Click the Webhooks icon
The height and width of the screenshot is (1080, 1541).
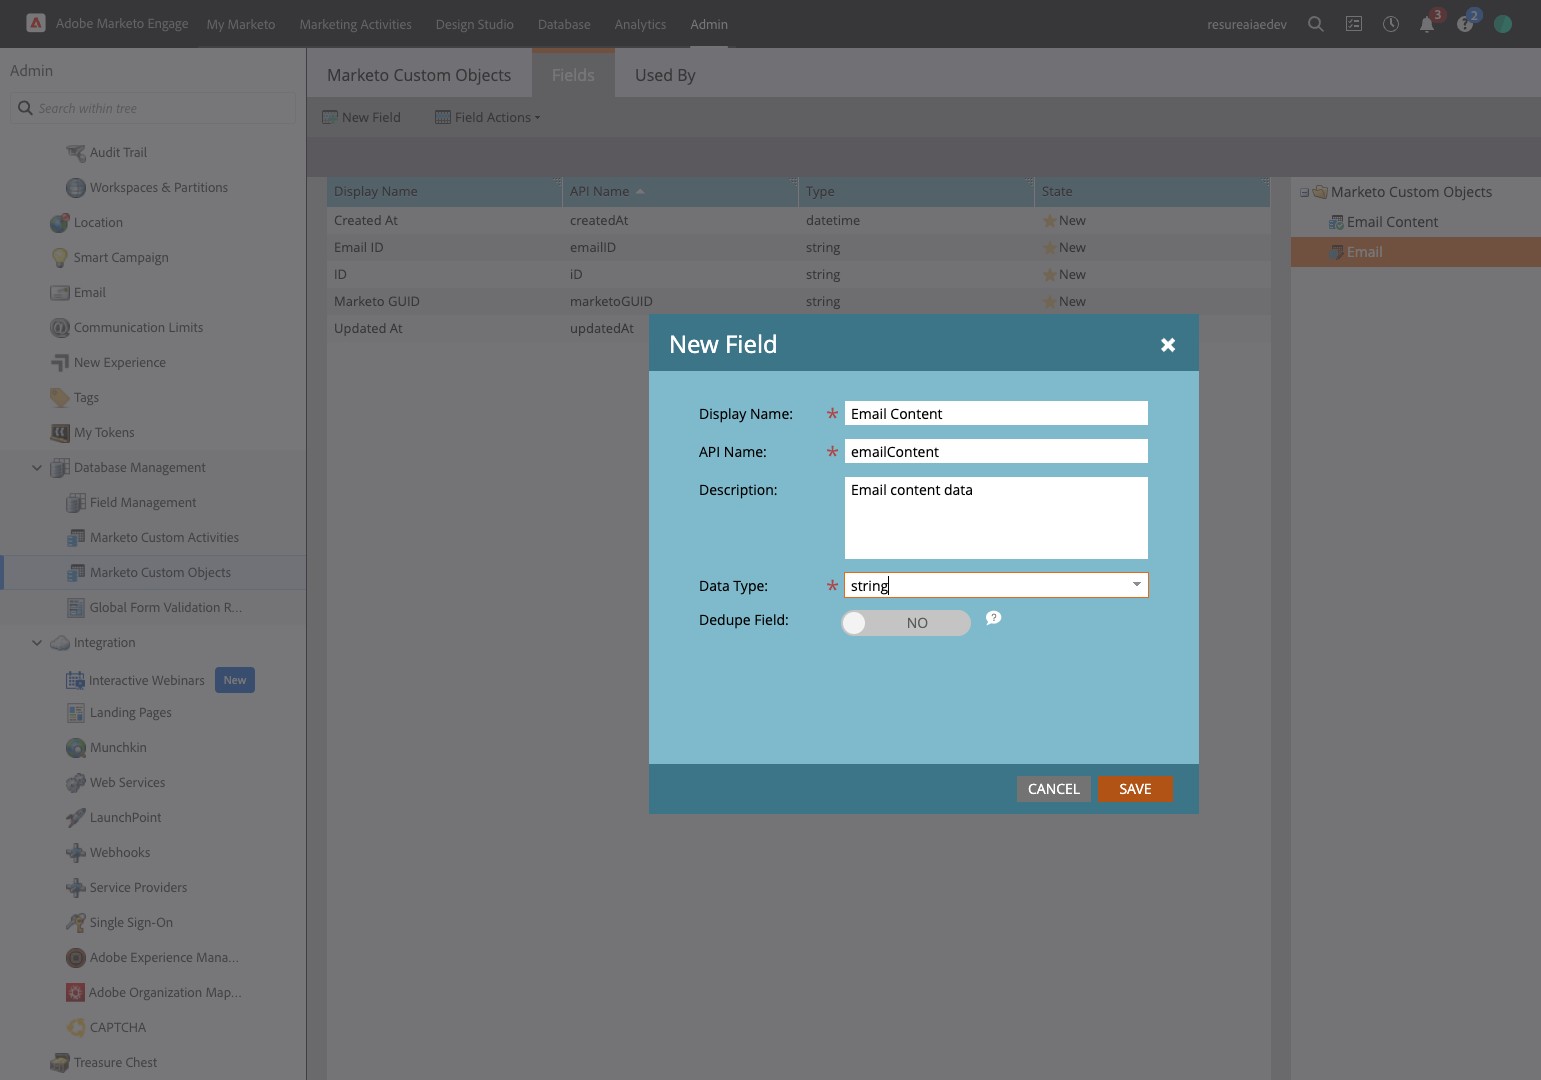(76, 853)
